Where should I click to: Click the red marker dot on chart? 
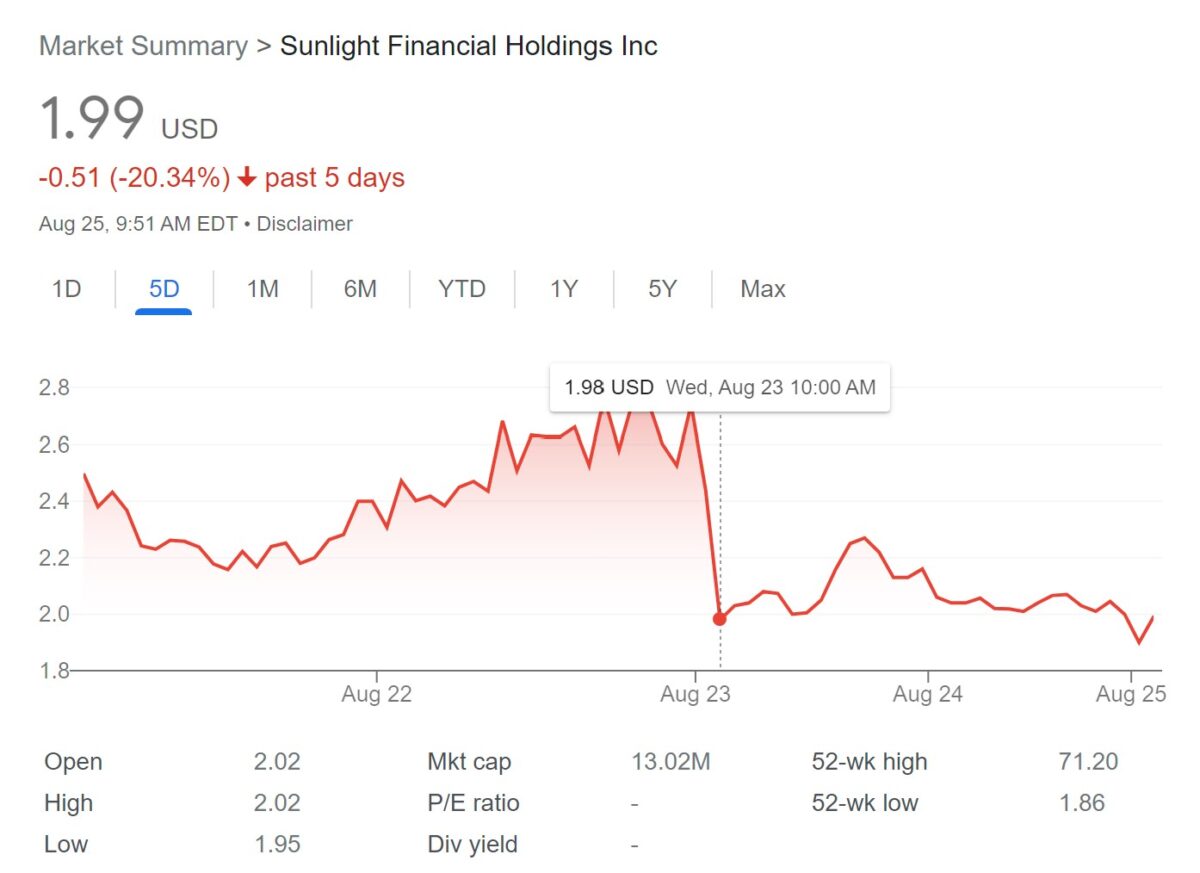(x=719, y=618)
